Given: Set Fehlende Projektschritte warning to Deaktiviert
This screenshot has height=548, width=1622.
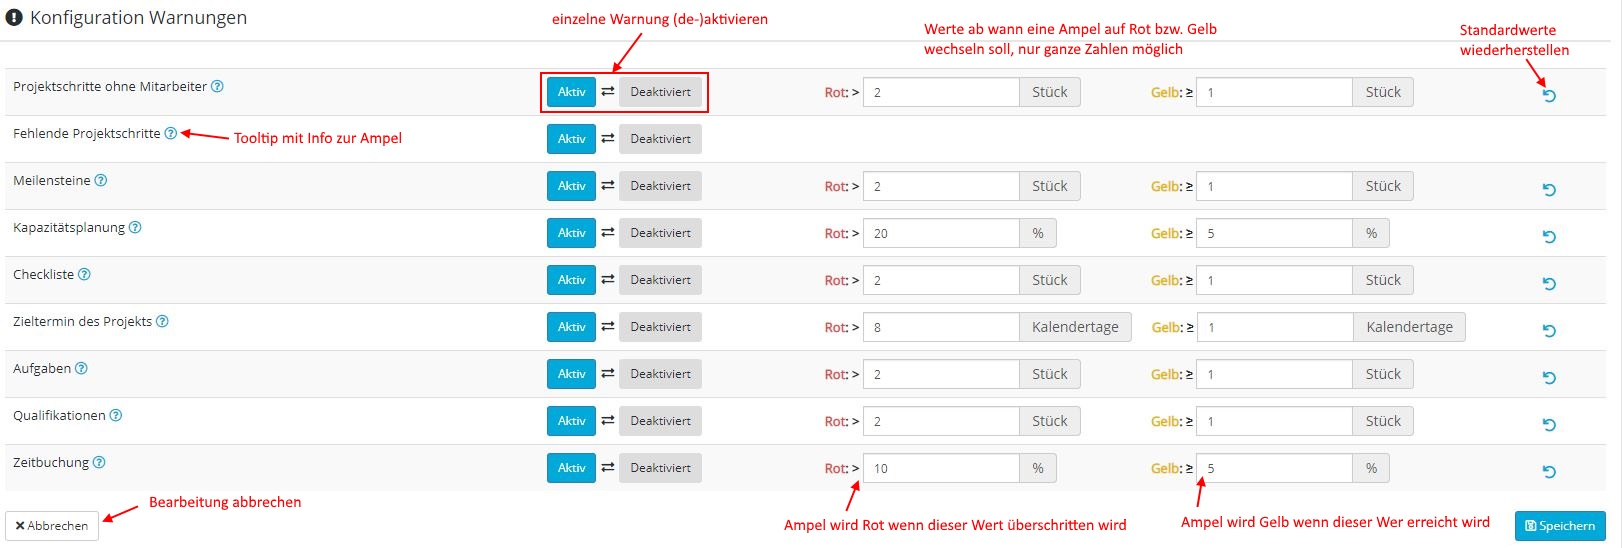Looking at the screenshot, I should point(660,139).
